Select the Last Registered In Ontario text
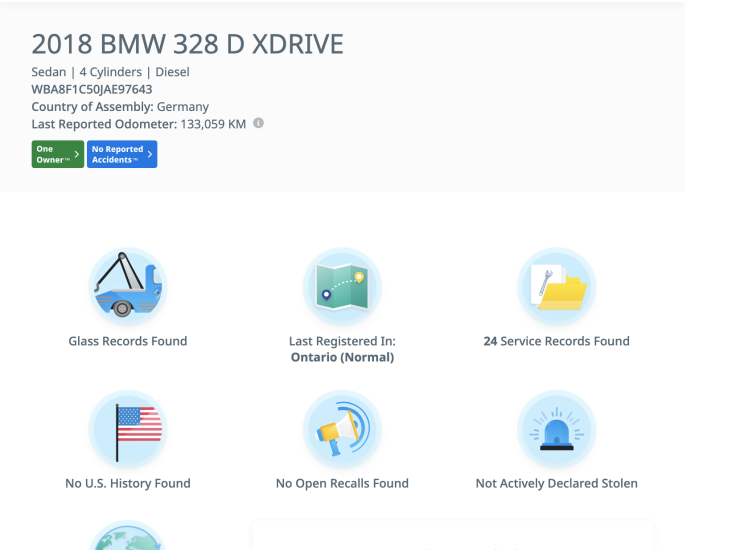 (342, 349)
